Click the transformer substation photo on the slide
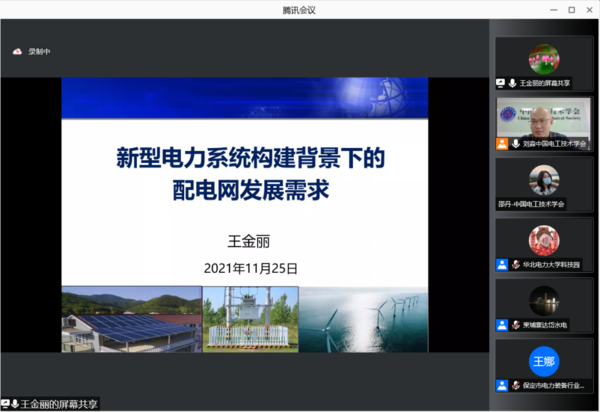This screenshot has height=412, width=600. (250, 319)
